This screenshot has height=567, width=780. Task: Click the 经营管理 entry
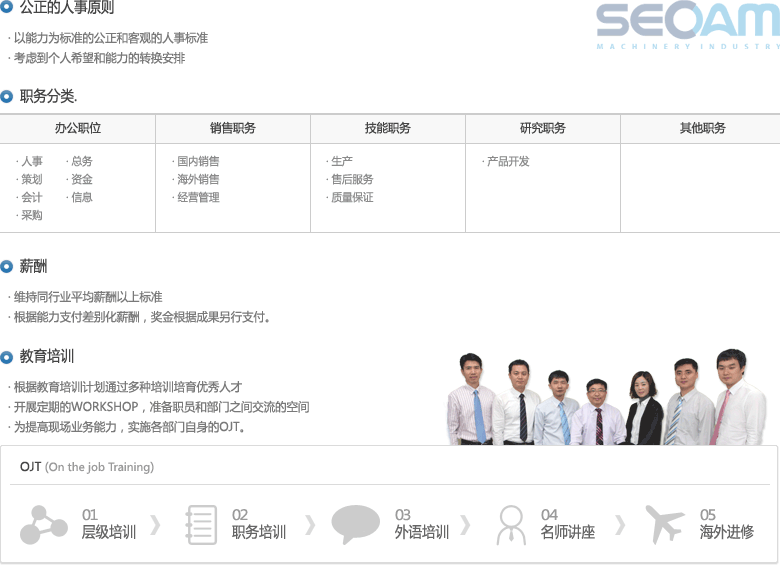pos(196,197)
